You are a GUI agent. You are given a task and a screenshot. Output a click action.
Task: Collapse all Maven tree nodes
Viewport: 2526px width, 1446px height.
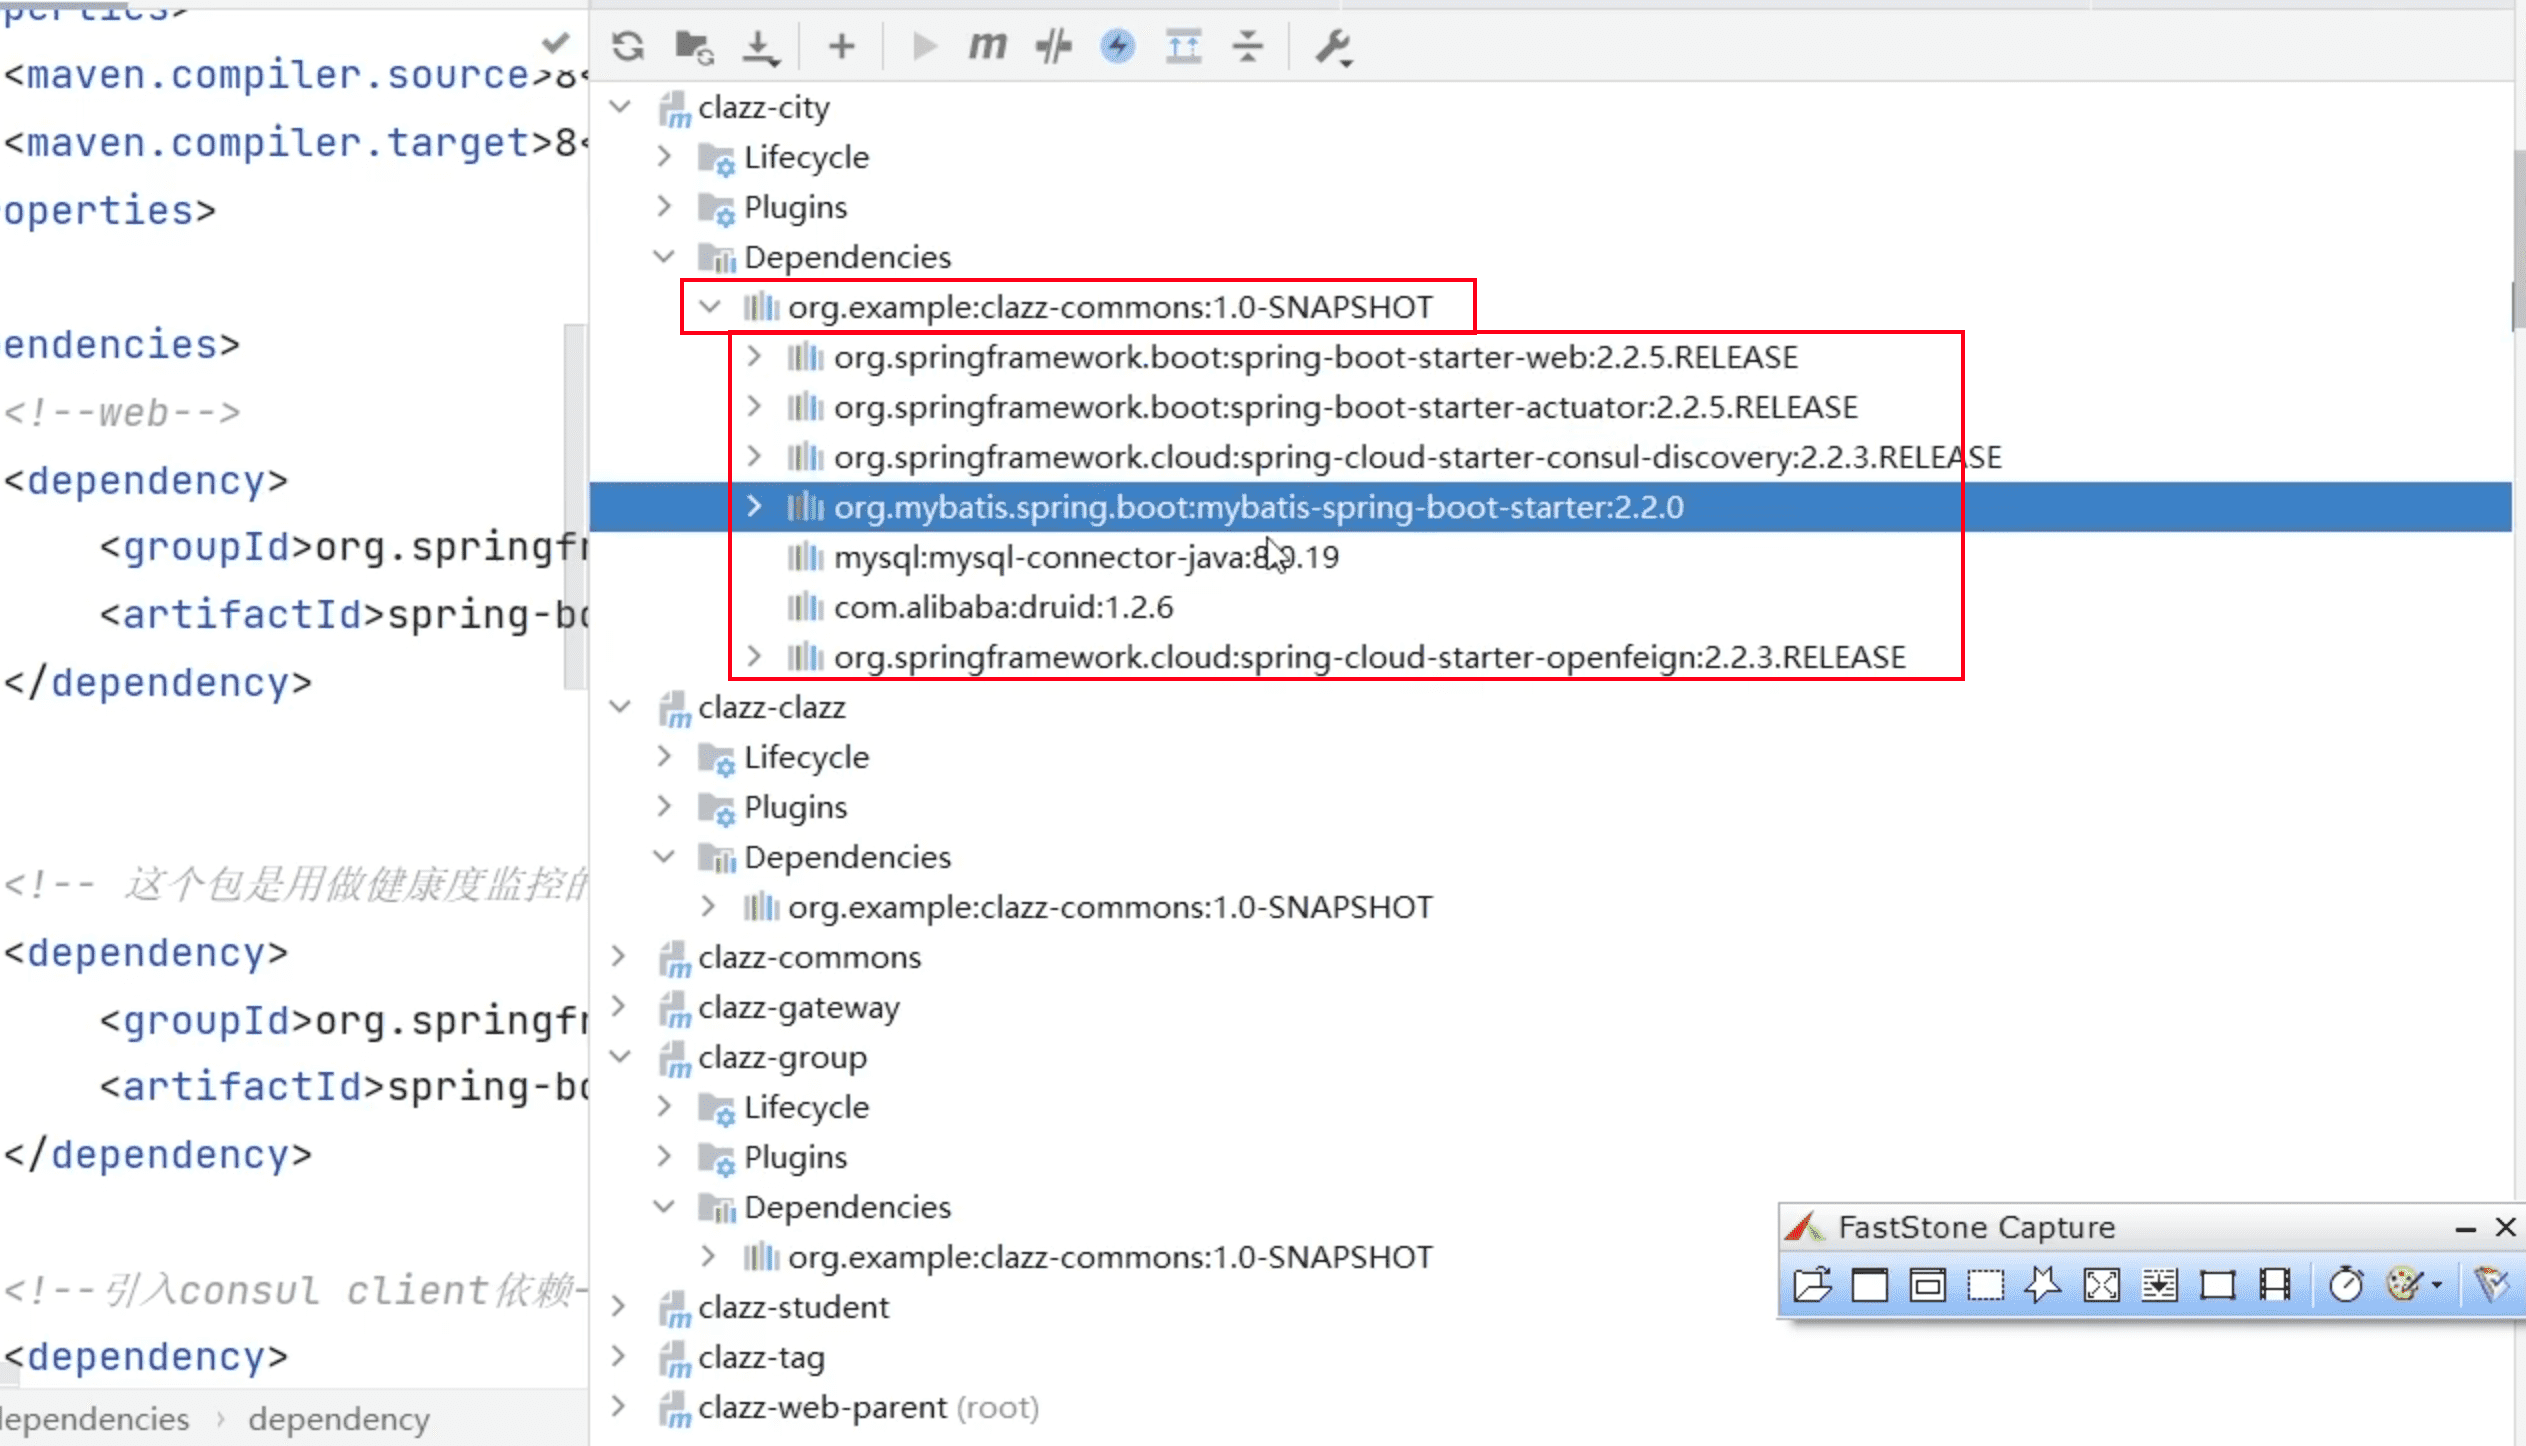click(x=1247, y=46)
